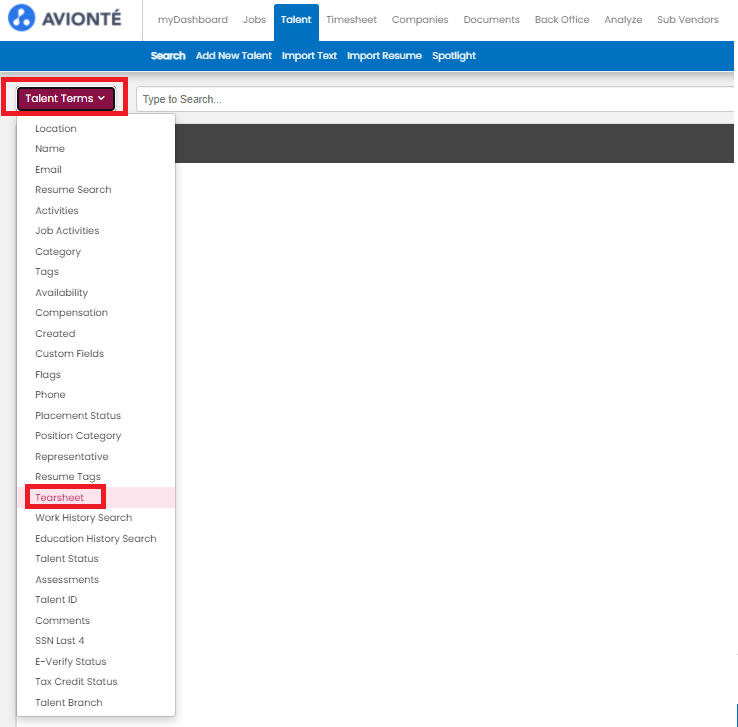Open the Spotlight link
Image resolution: width=738 pixels, height=727 pixels.
point(454,56)
